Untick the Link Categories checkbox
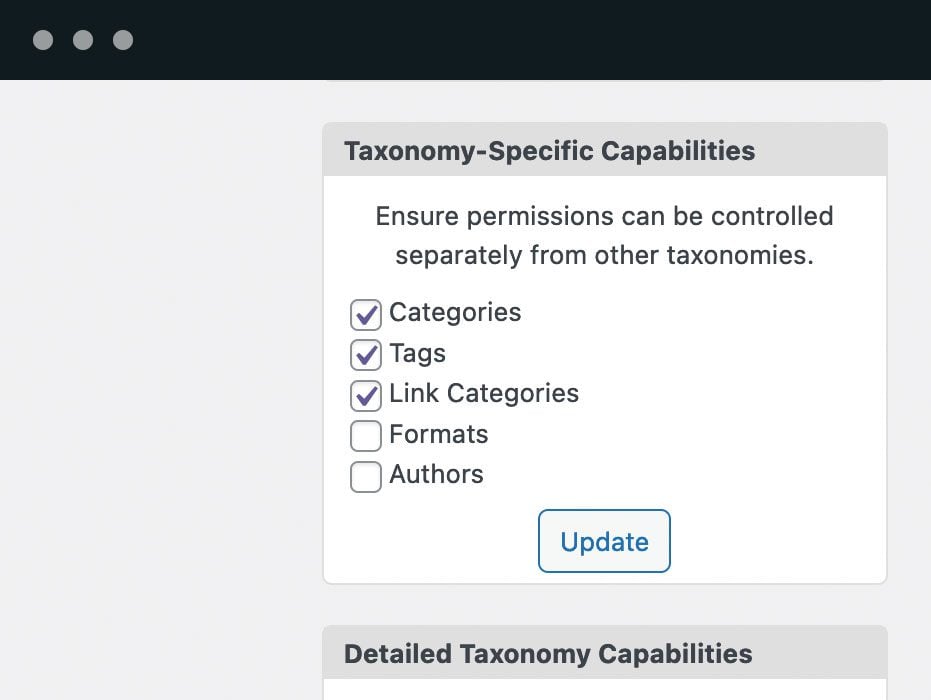Screen dimensions: 931x700 366,395
